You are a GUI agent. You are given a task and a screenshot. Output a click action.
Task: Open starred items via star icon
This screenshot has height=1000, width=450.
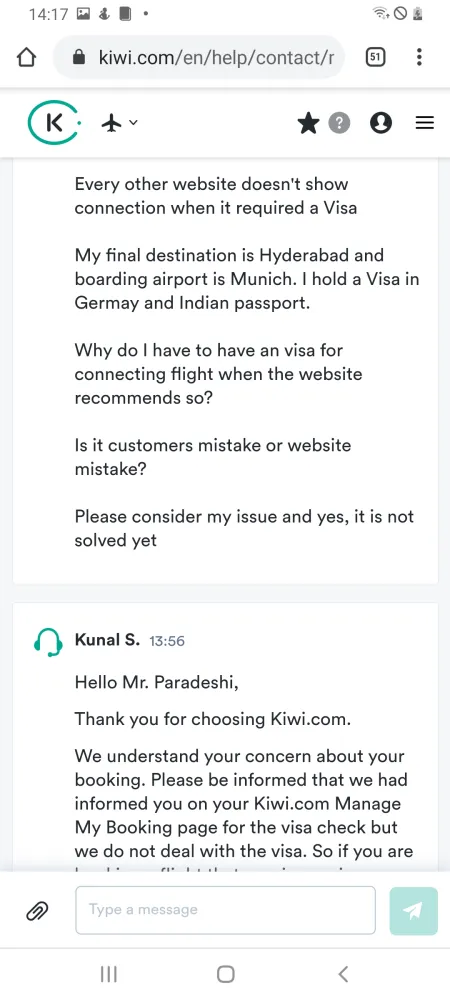tap(308, 123)
